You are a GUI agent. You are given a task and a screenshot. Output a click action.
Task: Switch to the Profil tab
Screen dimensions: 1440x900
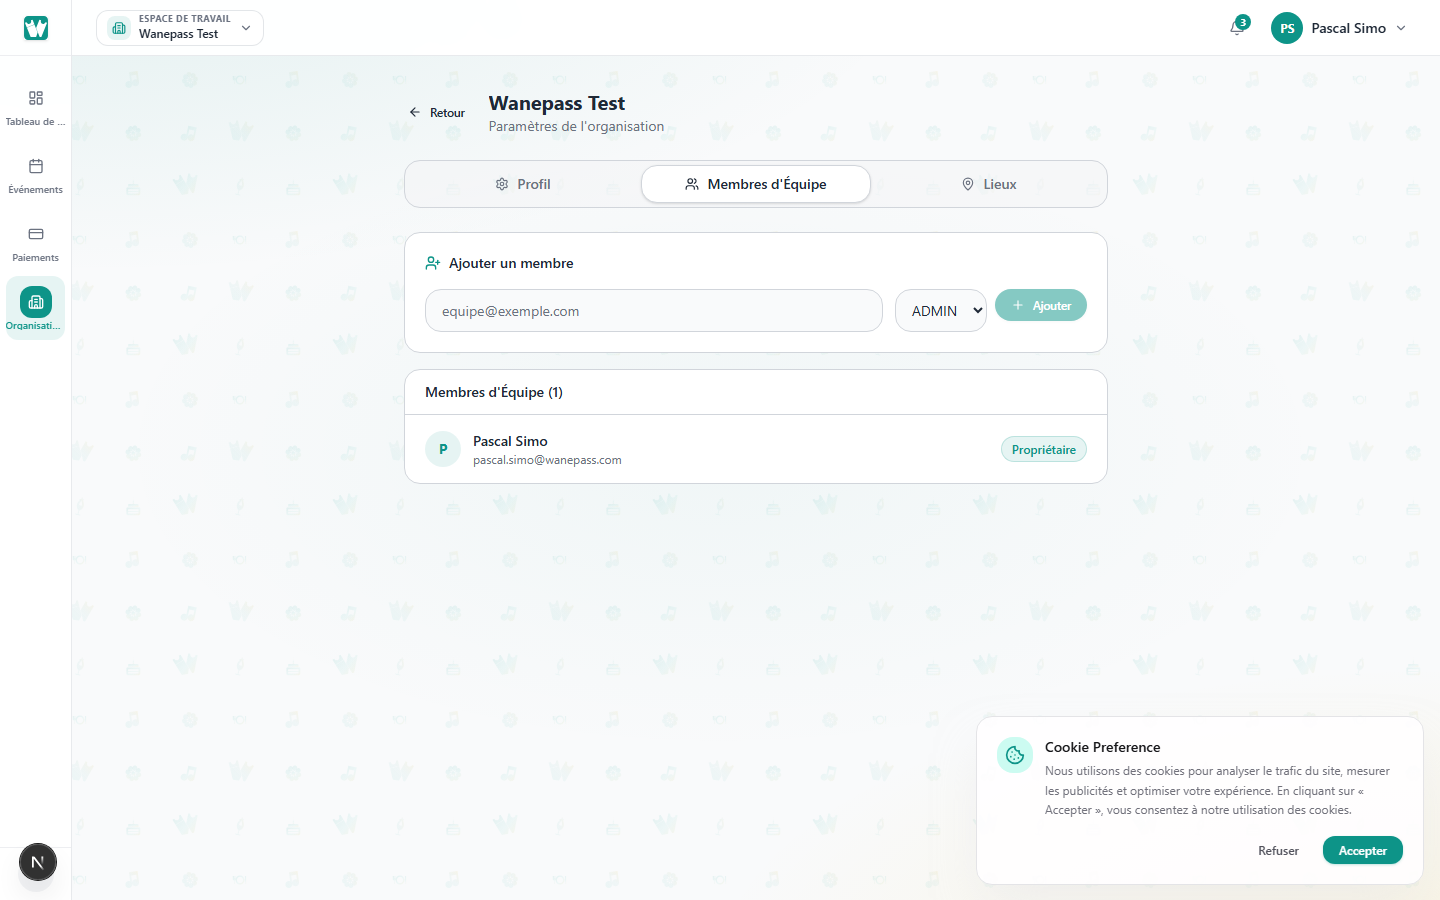[x=523, y=184]
